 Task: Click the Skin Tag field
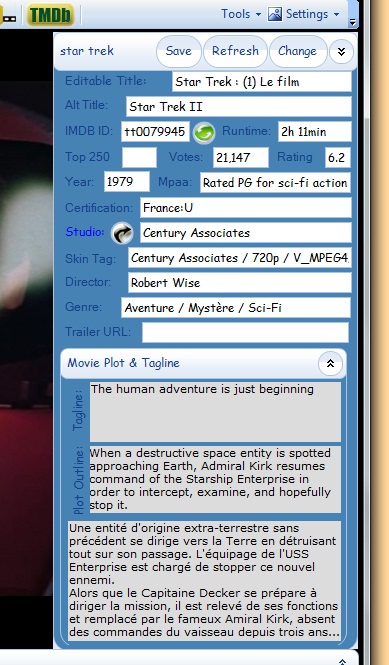pyautogui.click(x=240, y=258)
